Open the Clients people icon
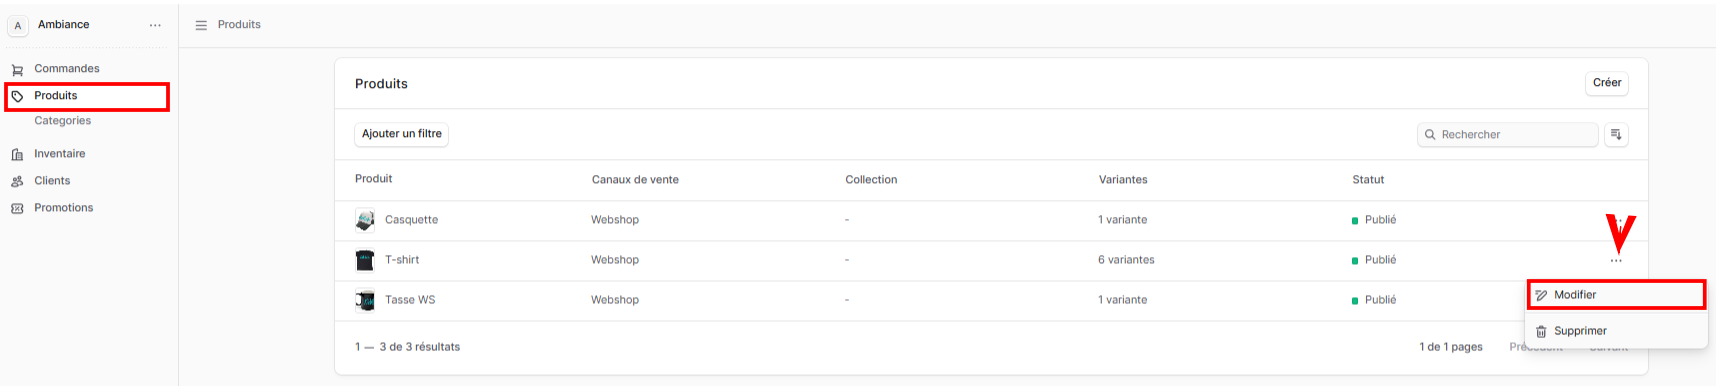Viewport: 1716px width, 386px height. (x=17, y=181)
